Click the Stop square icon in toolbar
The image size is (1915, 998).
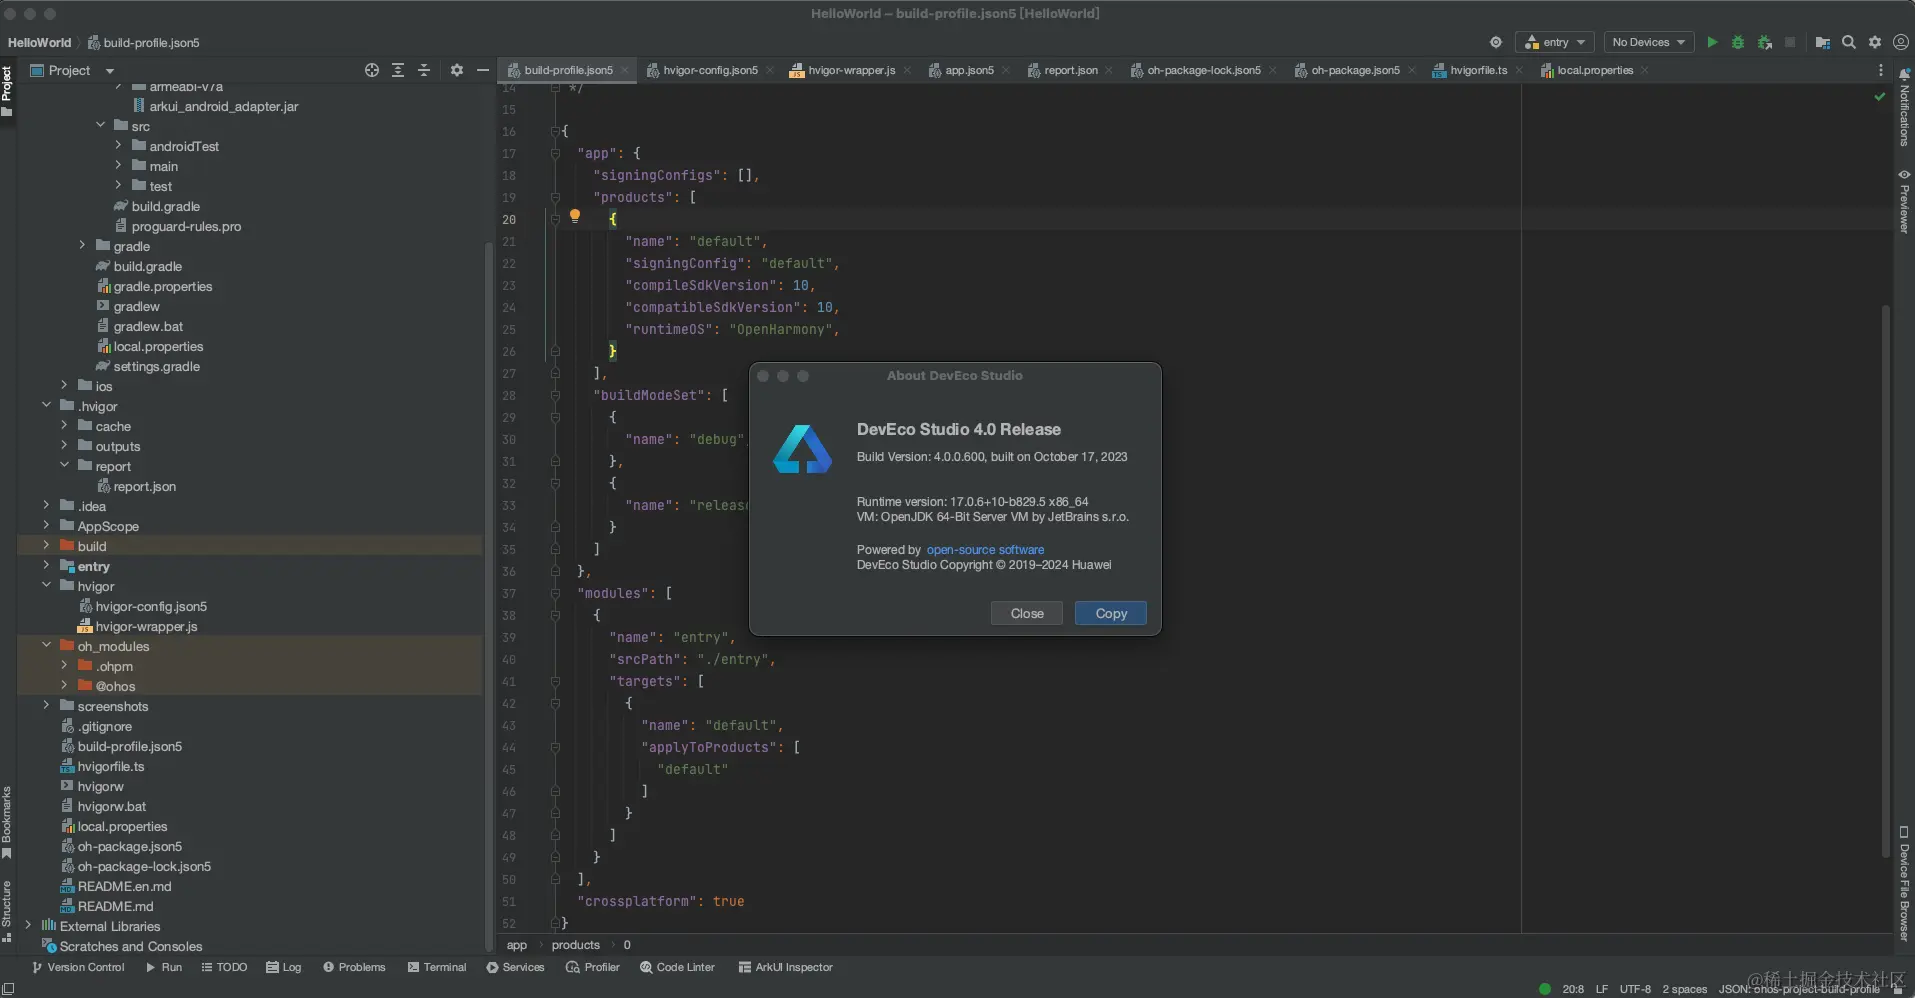(x=1790, y=42)
